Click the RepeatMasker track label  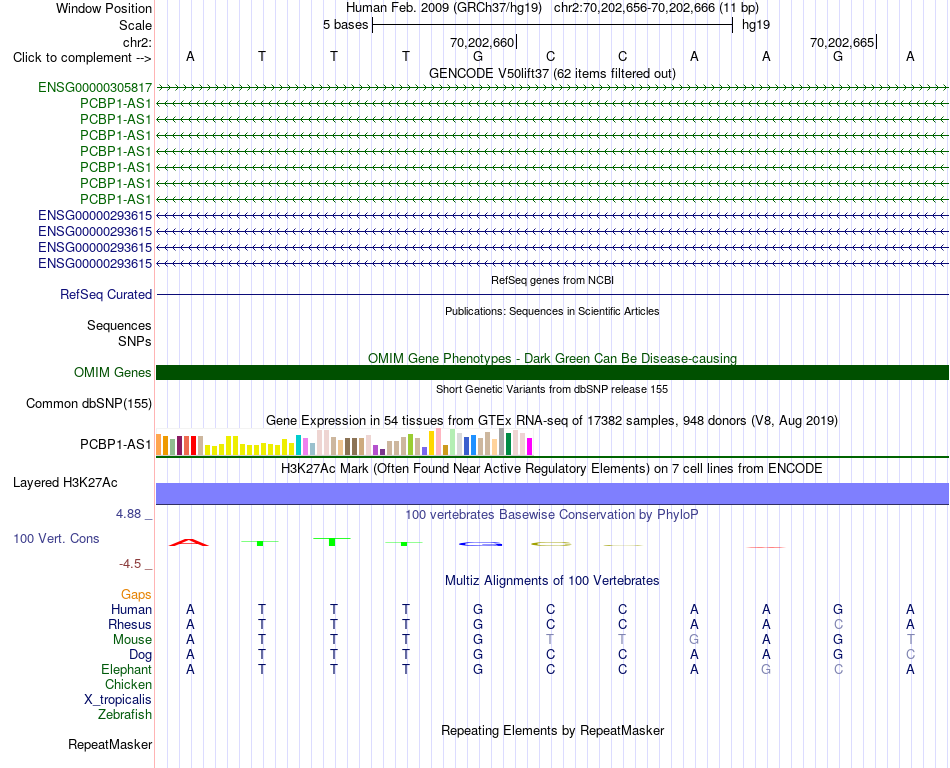110,744
